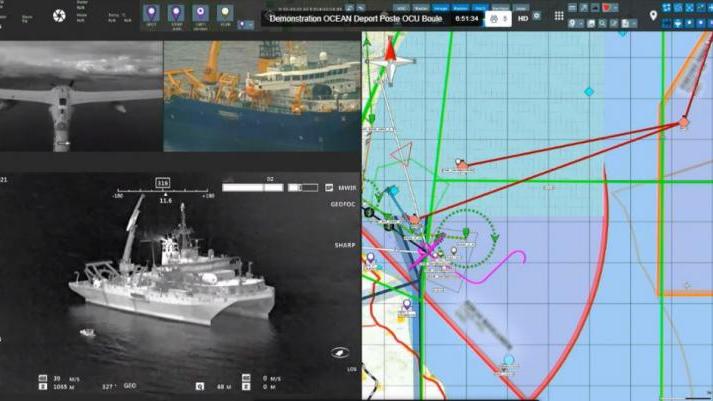The height and width of the screenshot is (401, 713).
Task: Click the camera shutter aperture icon
Action: point(59,16)
